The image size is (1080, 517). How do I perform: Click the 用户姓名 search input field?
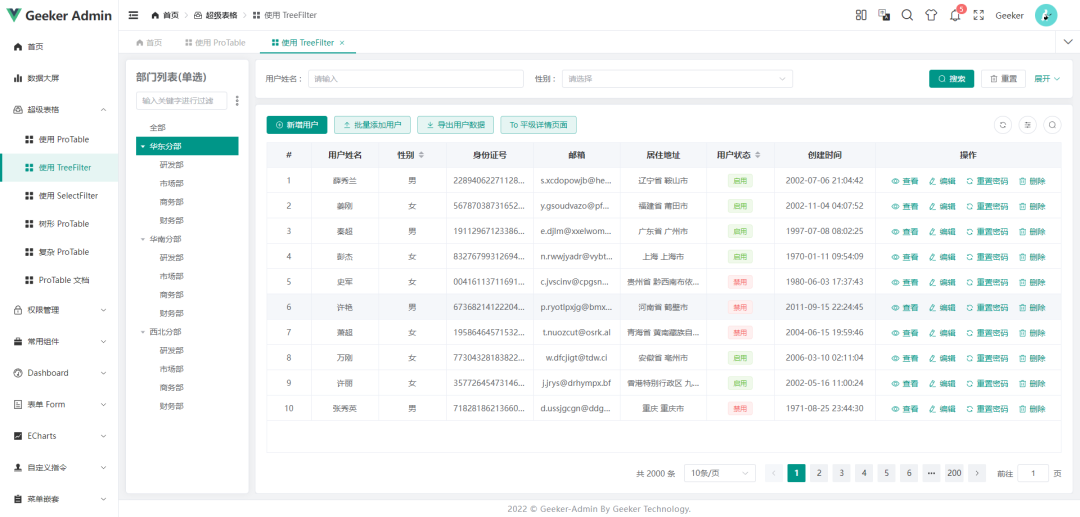(415, 78)
